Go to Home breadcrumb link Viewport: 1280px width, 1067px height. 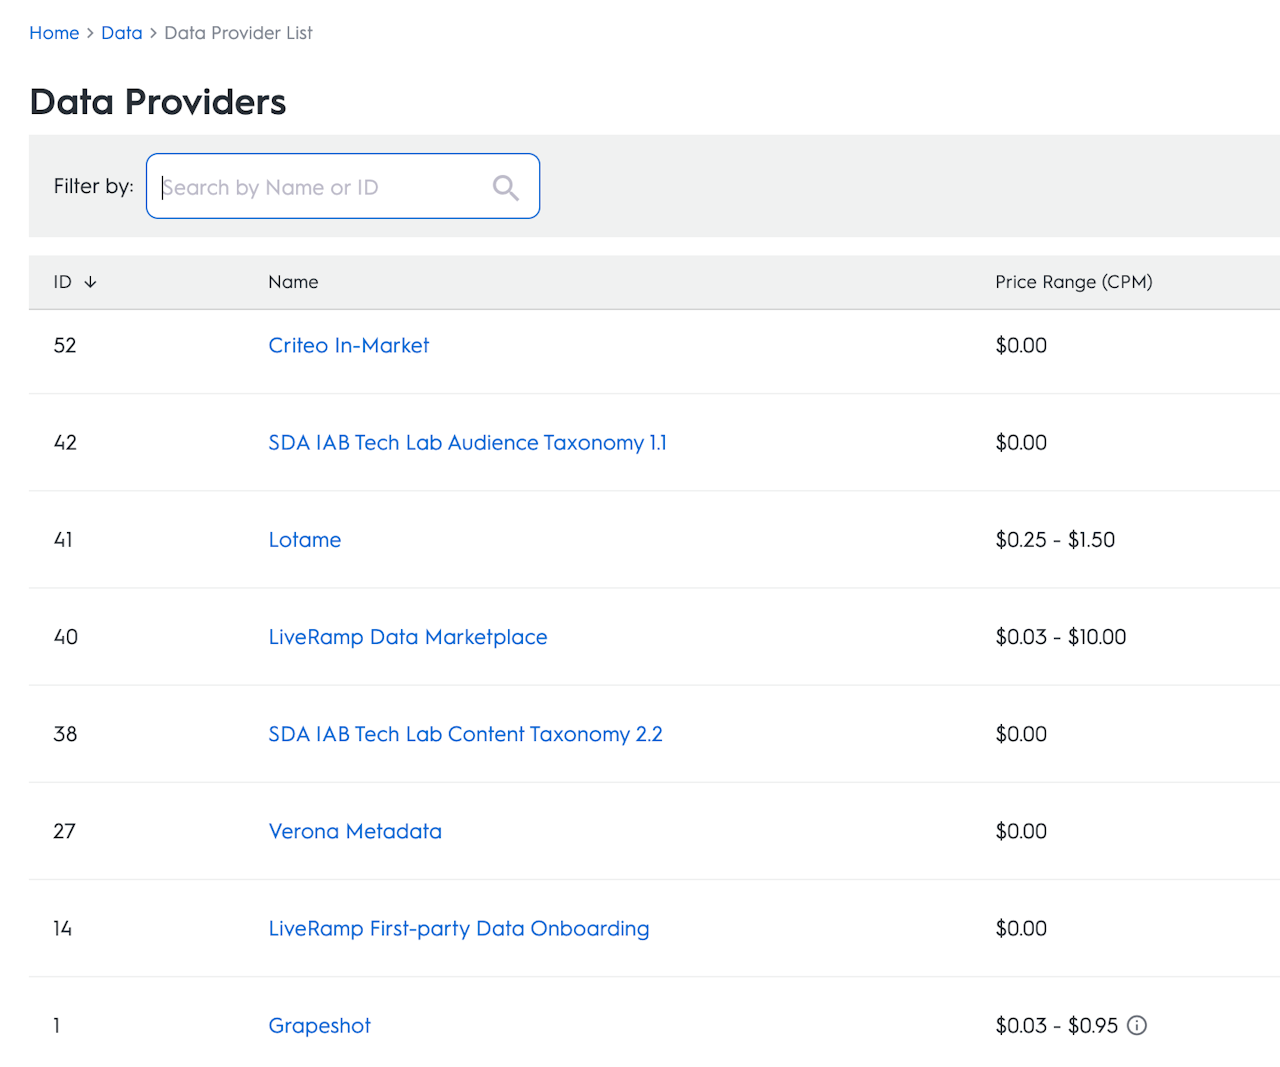pyautogui.click(x=54, y=33)
